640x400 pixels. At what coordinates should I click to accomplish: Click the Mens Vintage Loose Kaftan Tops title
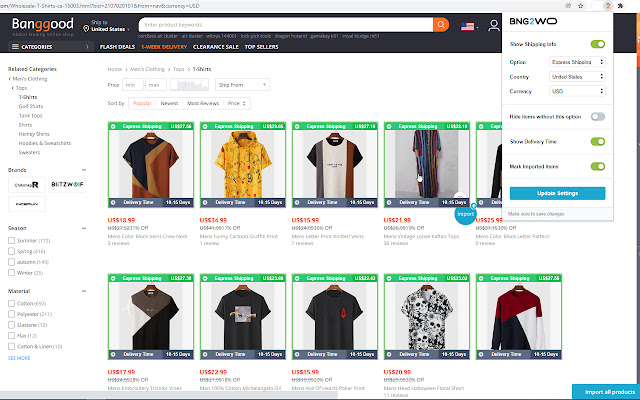click(x=421, y=236)
